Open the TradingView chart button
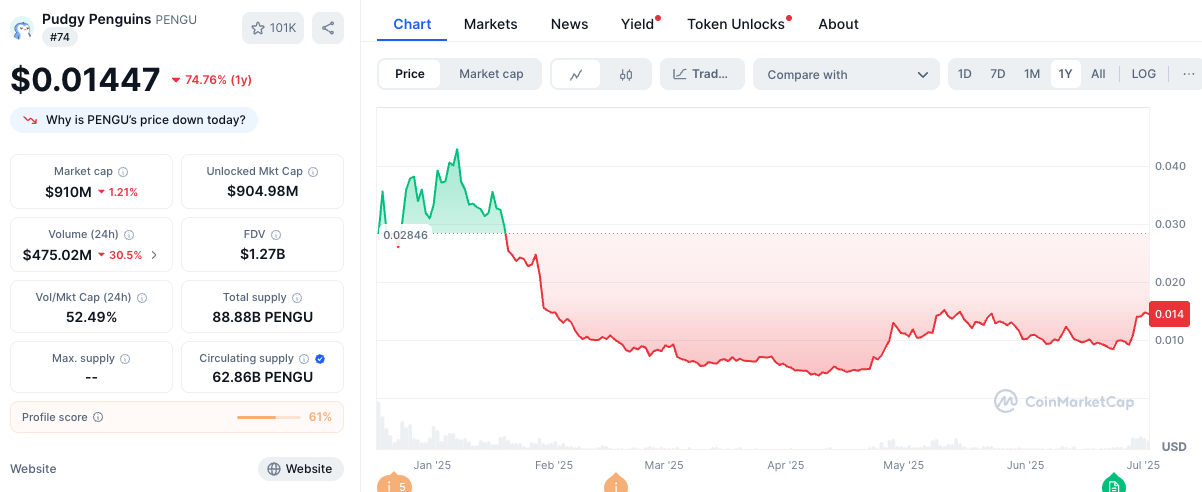The height and width of the screenshot is (492, 1202). pyautogui.click(x=702, y=74)
